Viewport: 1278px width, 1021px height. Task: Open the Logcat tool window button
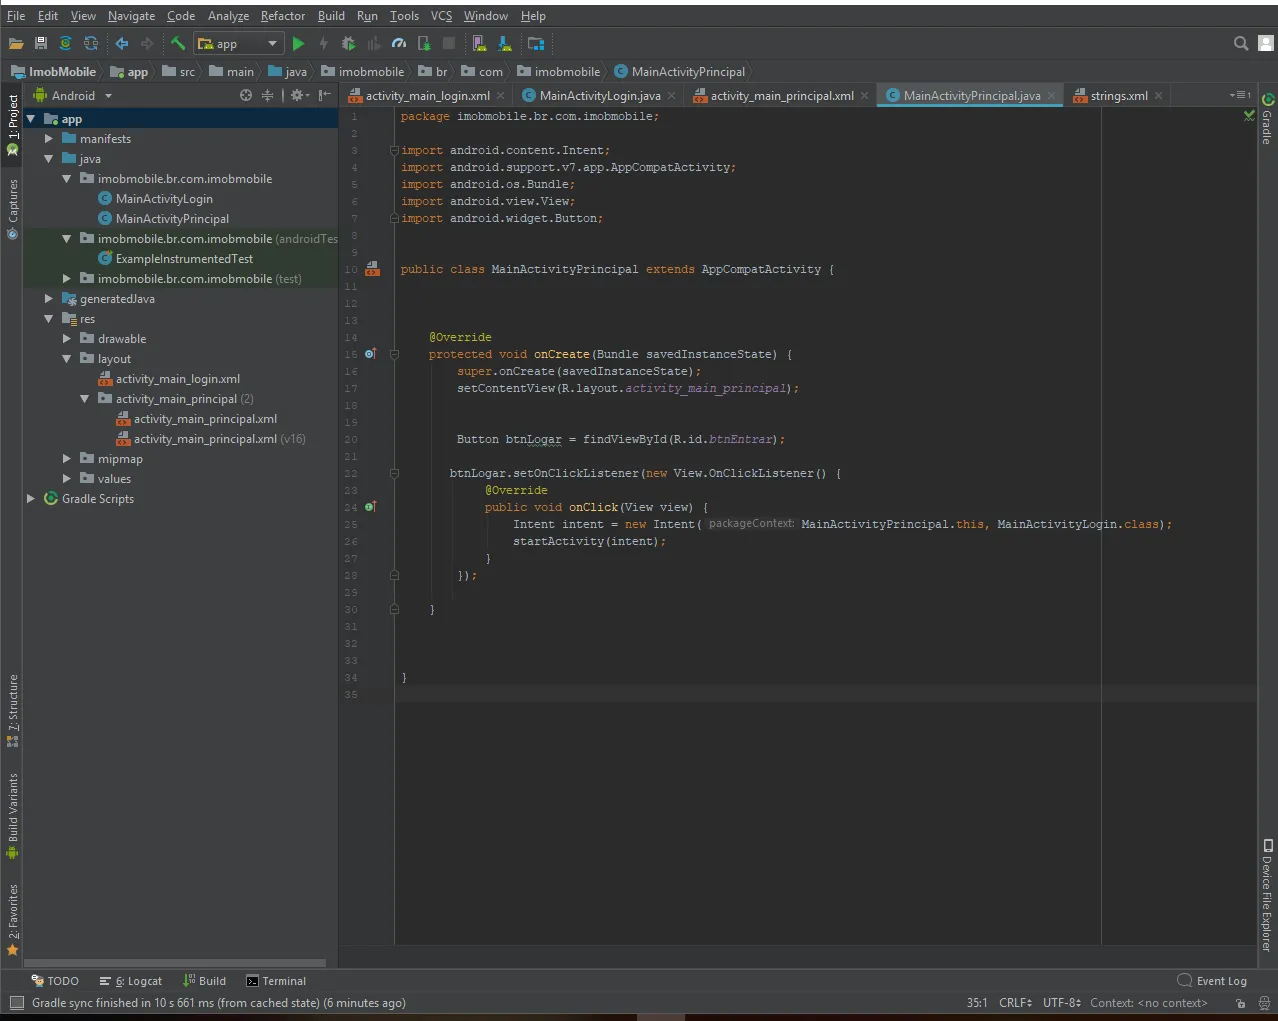pos(132,981)
